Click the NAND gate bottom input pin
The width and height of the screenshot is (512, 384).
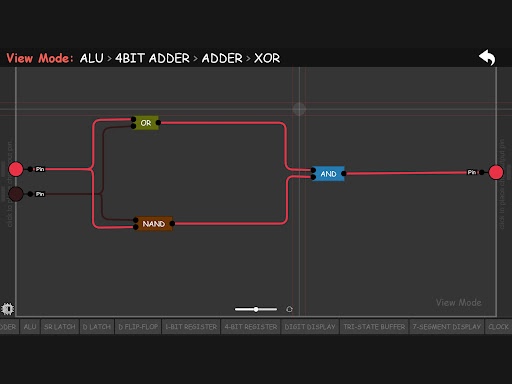pyautogui.click(x=135, y=227)
